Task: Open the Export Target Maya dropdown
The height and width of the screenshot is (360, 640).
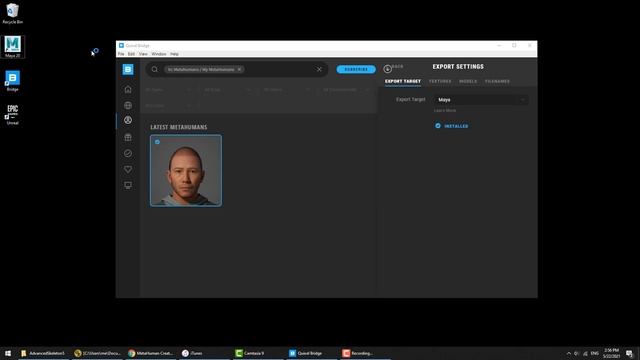Action: 481,100
